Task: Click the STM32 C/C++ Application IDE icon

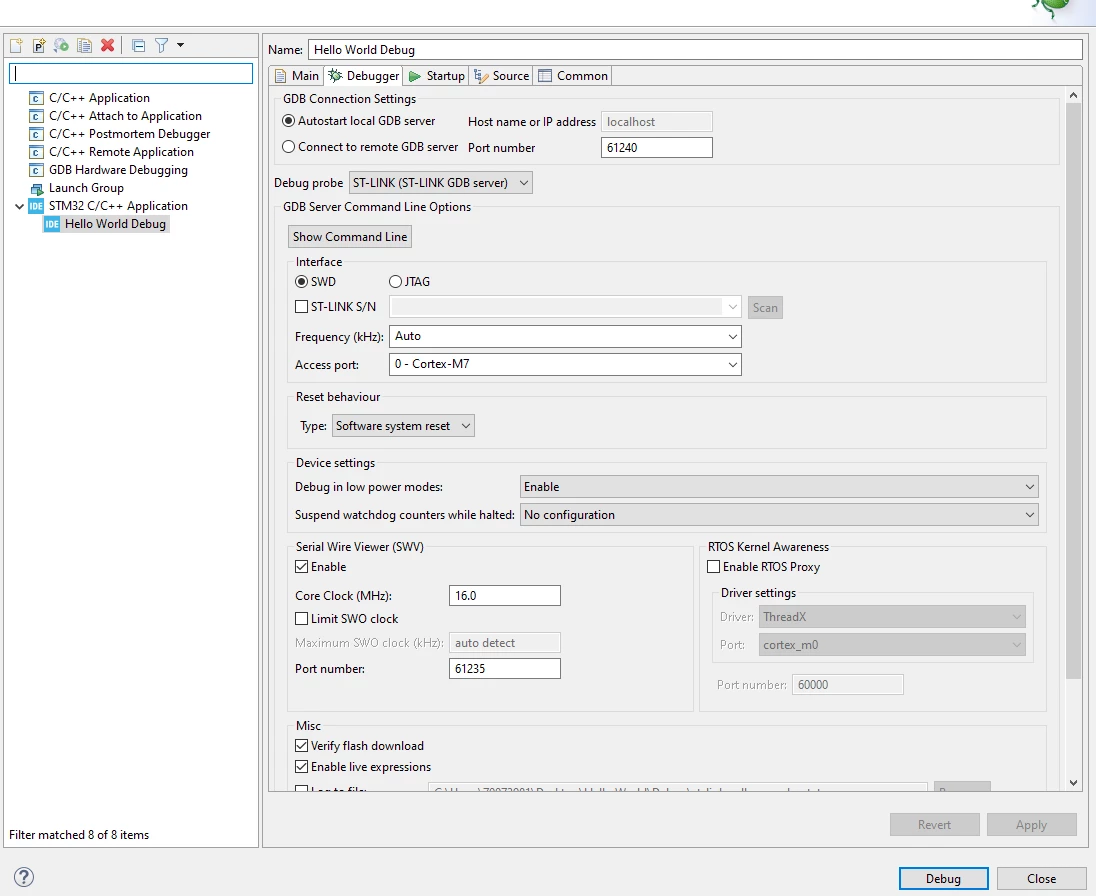Action: (36, 206)
